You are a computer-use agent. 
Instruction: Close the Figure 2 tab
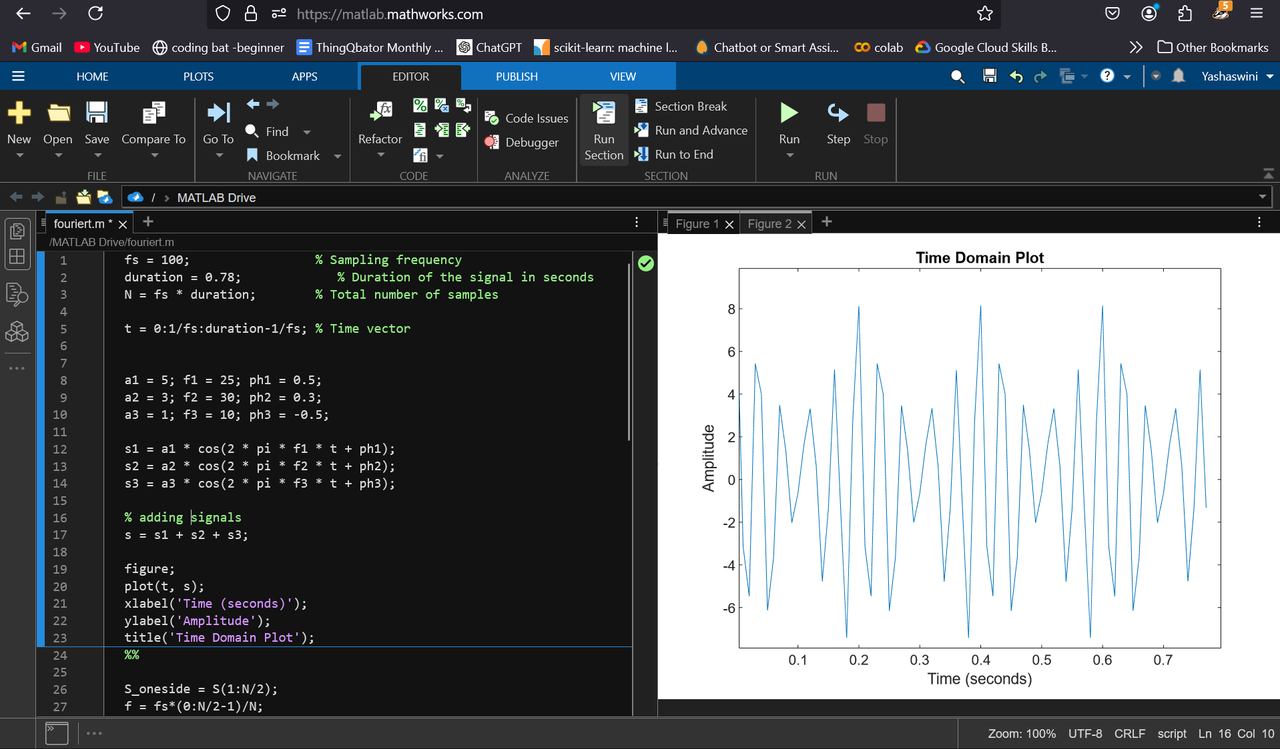pos(802,224)
